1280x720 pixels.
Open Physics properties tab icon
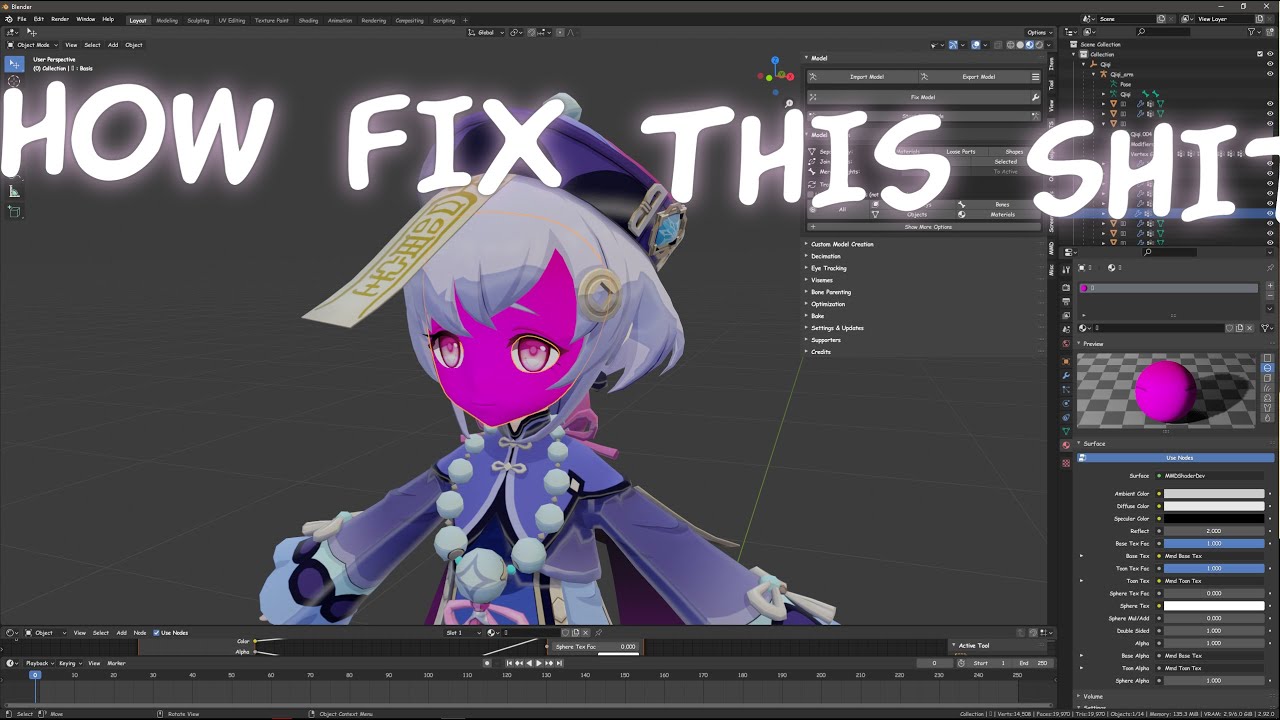pos(1066,403)
